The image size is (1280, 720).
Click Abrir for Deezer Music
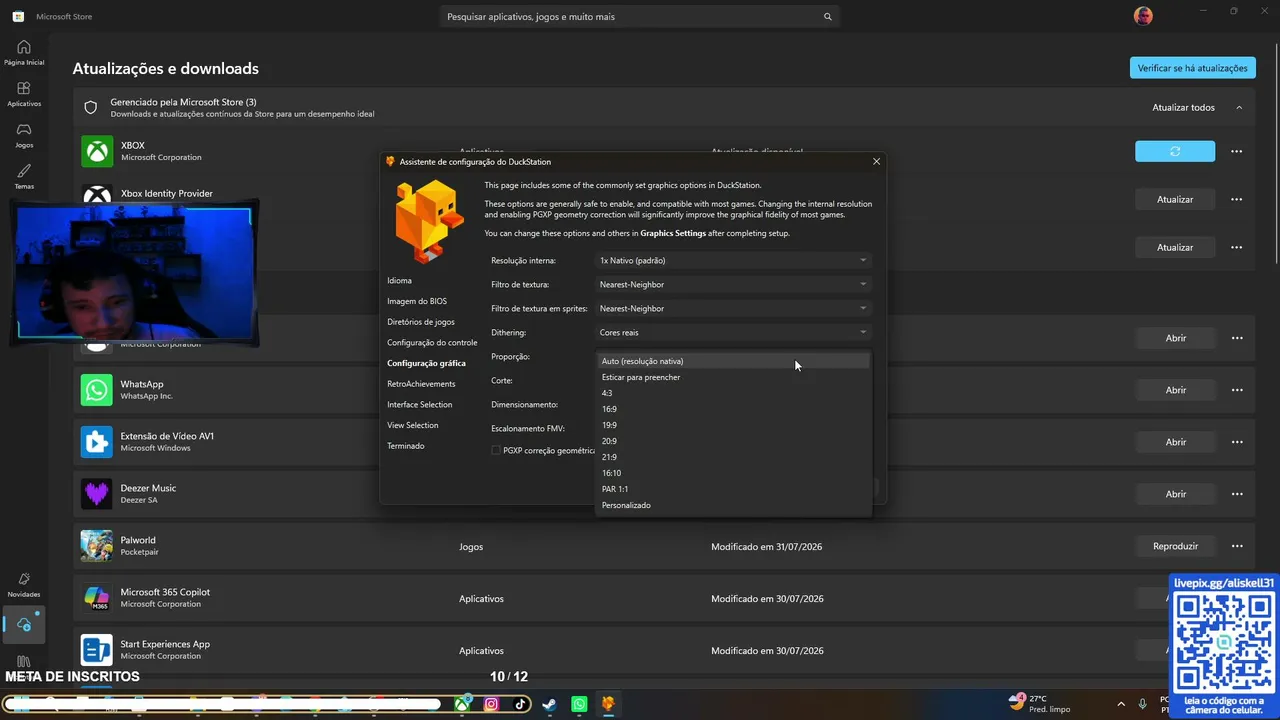coord(1175,494)
